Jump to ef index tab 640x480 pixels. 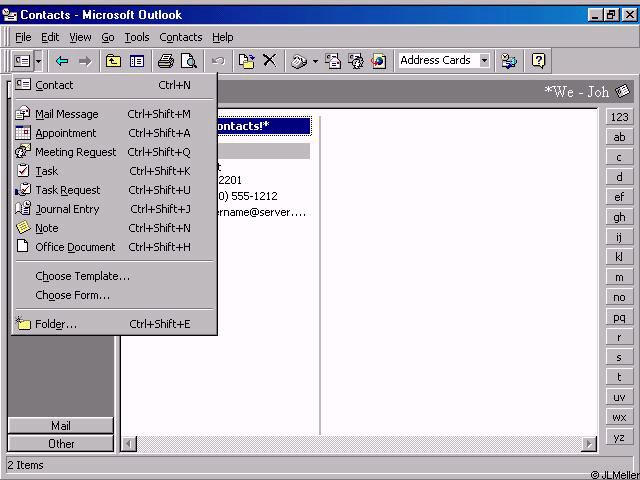pyautogui.click(x=619, y=197)
